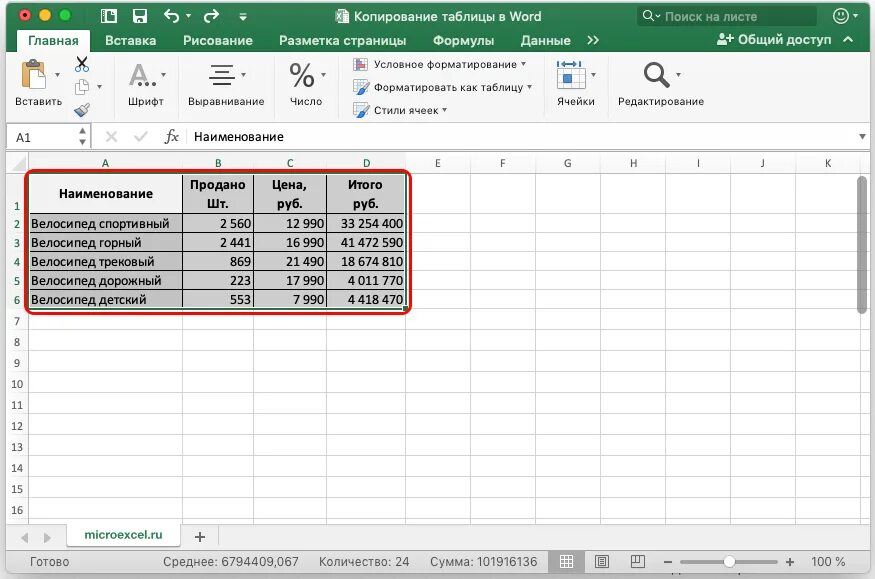Expand the Стили ячеек dropdown

[445, 110]
